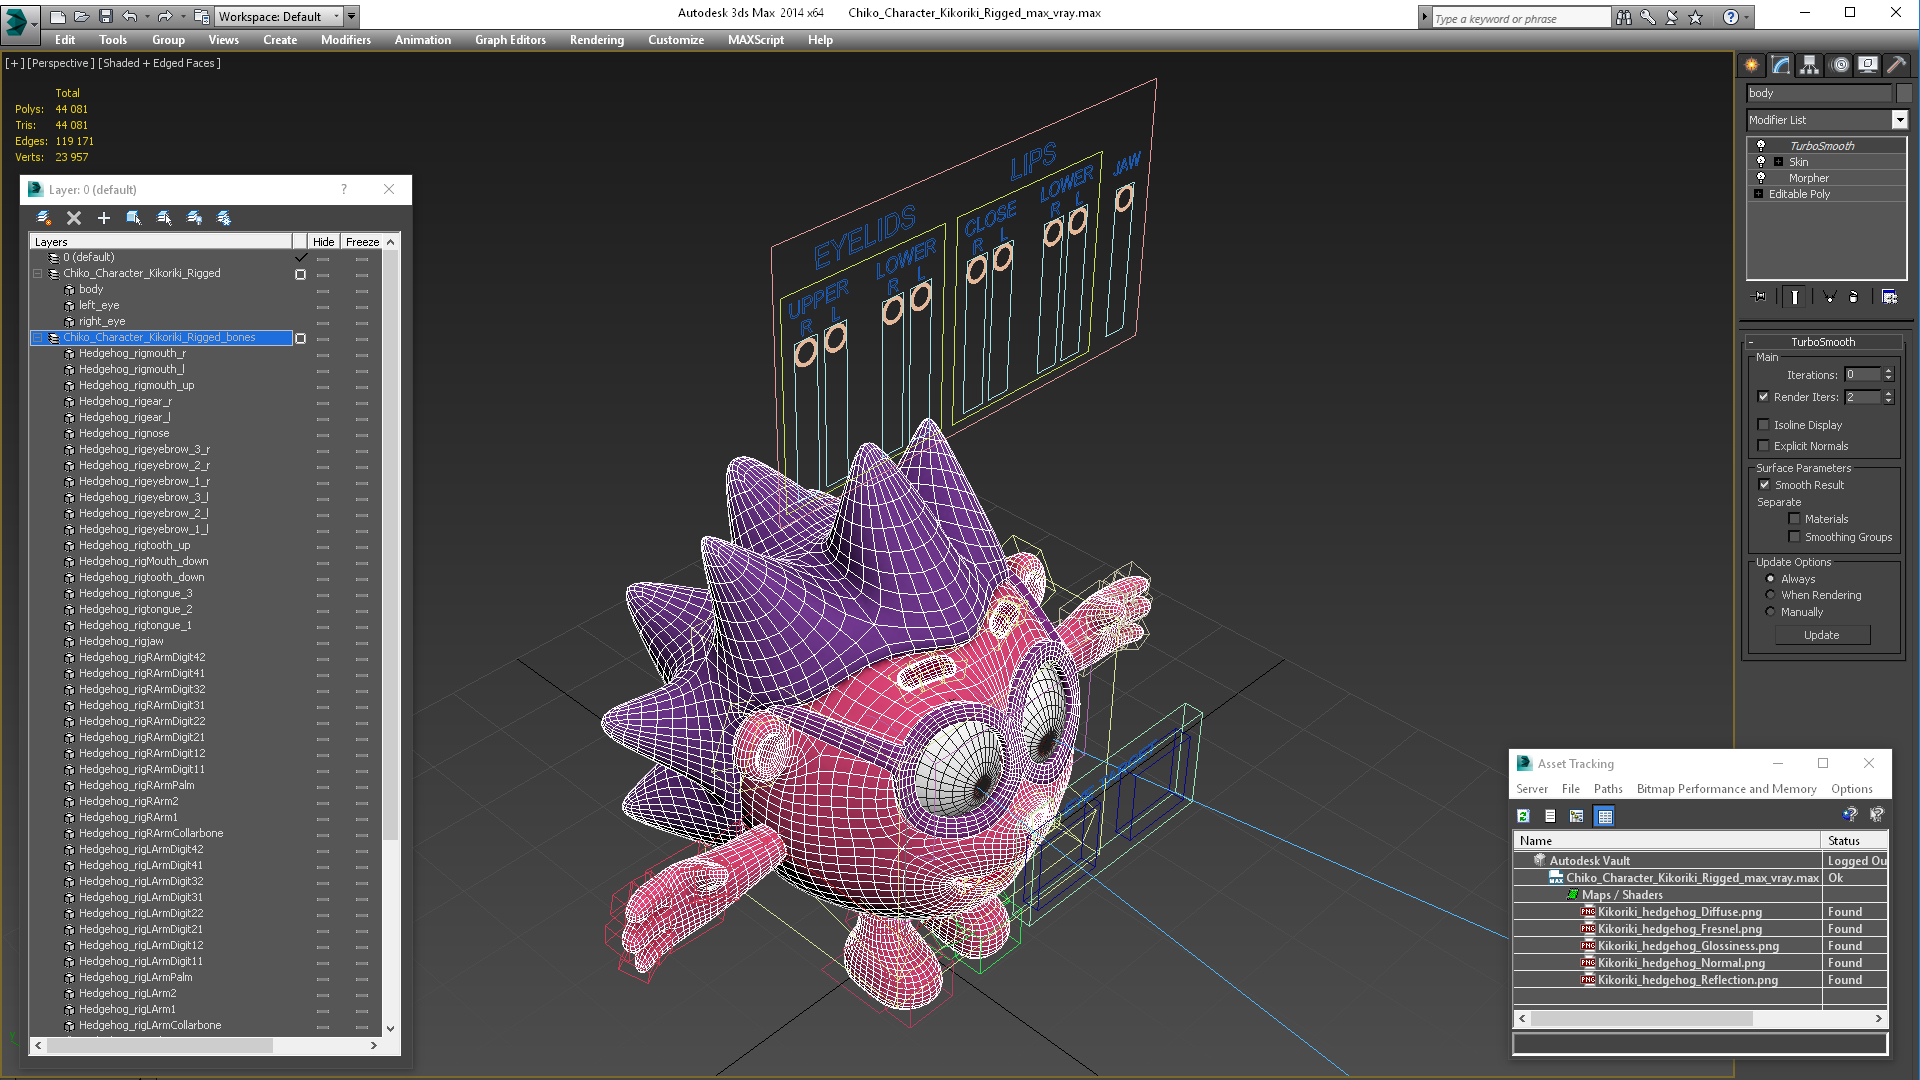
Task: Click the TurboSmooth Update button
Action: pyautogui.click(x=1822, y=635)
